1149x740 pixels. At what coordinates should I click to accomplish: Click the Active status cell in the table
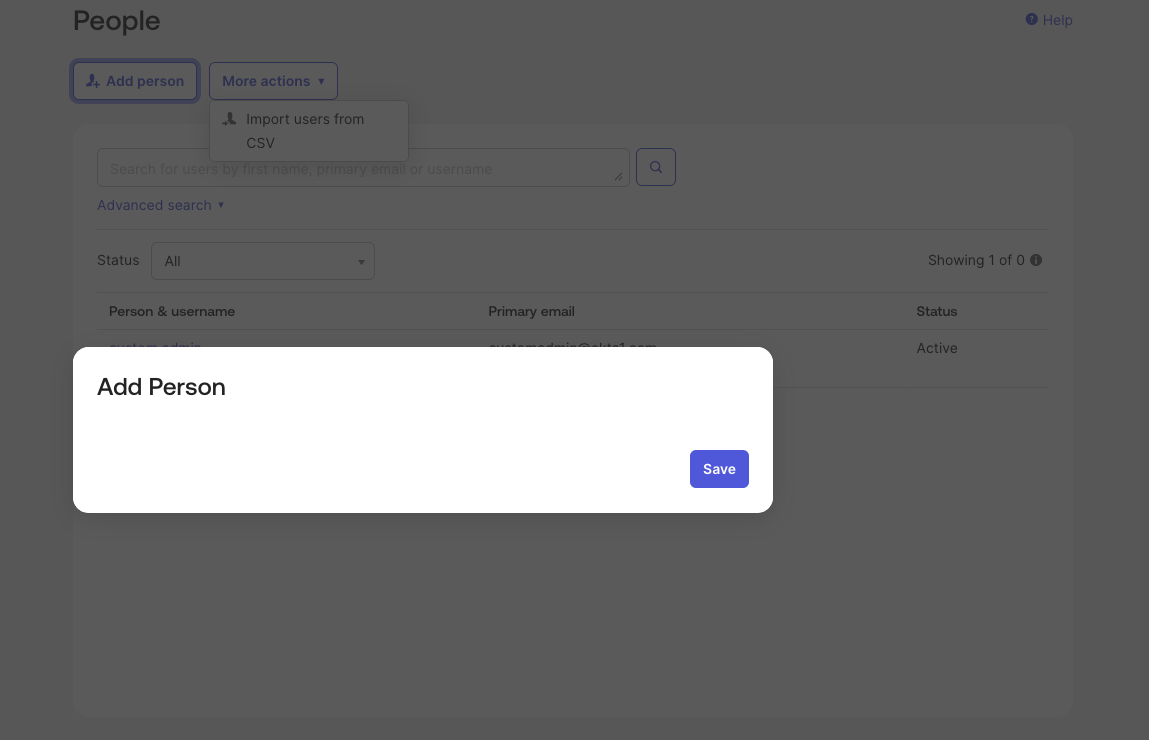click(936, 348)
